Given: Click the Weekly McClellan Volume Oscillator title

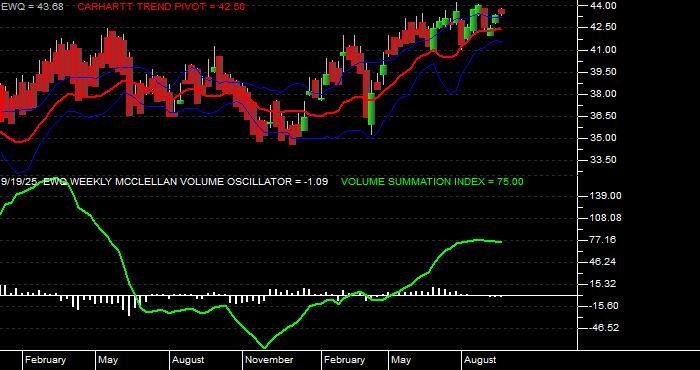Looking at the screenshot, I should coord(164,182).
